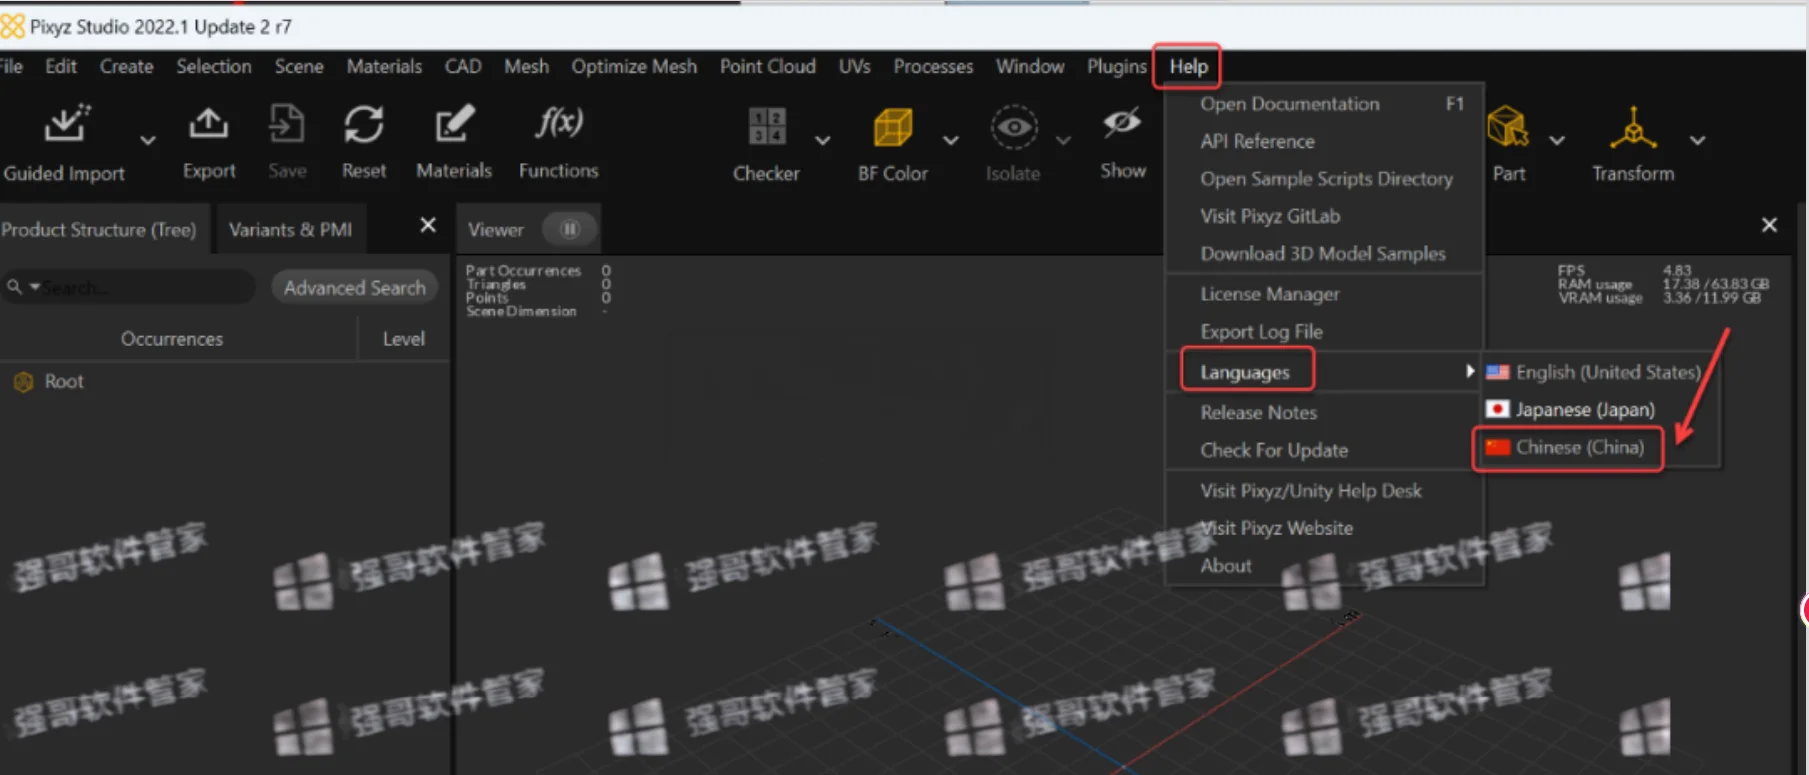1809x775 pixels.
Task: Expand the Isolate dropdown arrow
Action: (x=1063, y=140)
